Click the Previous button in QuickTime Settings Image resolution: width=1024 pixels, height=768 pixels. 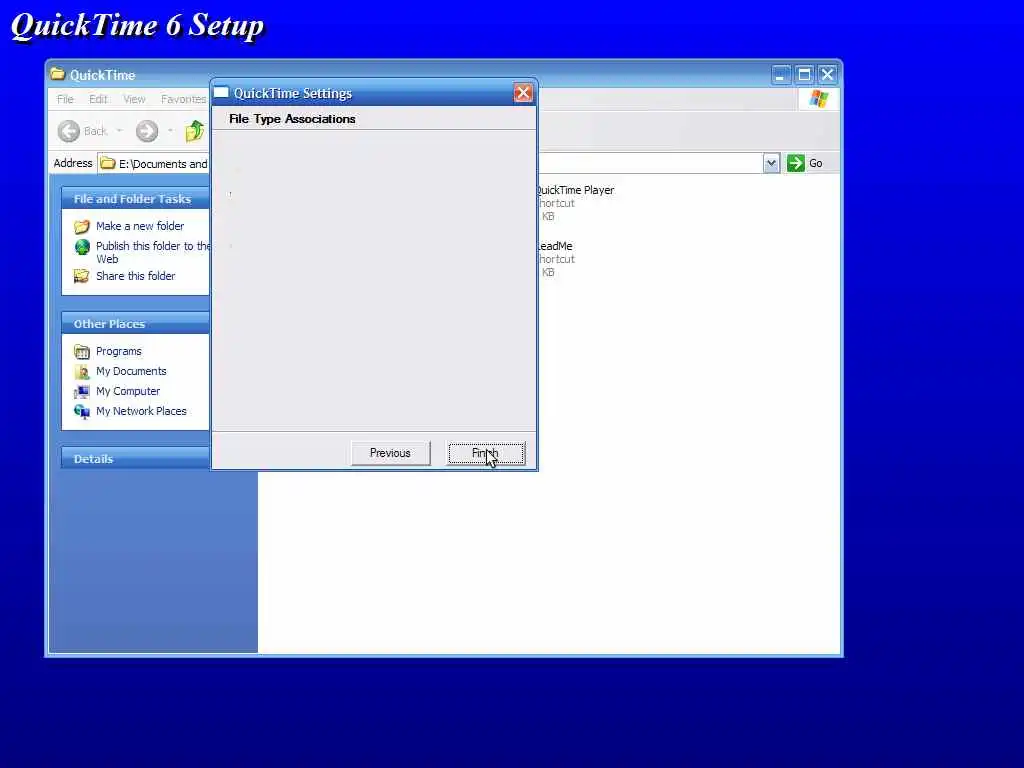coord(390,453)
